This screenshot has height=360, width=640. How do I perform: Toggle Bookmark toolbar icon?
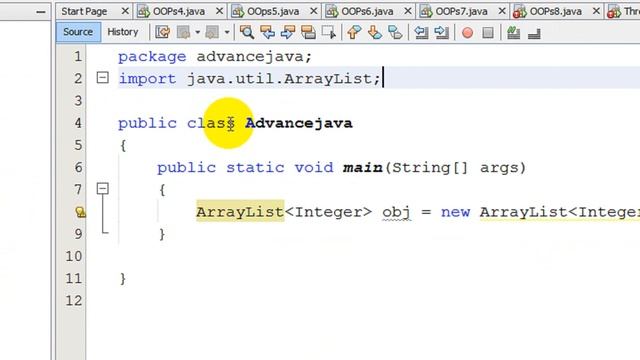(x=395, y=32)
